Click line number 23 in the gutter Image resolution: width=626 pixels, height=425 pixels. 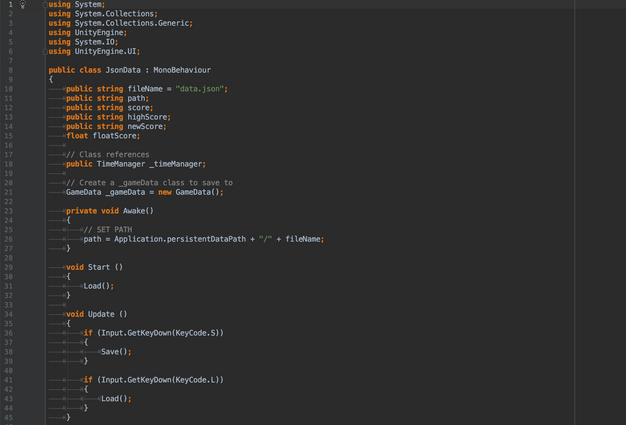click(8, 211)
